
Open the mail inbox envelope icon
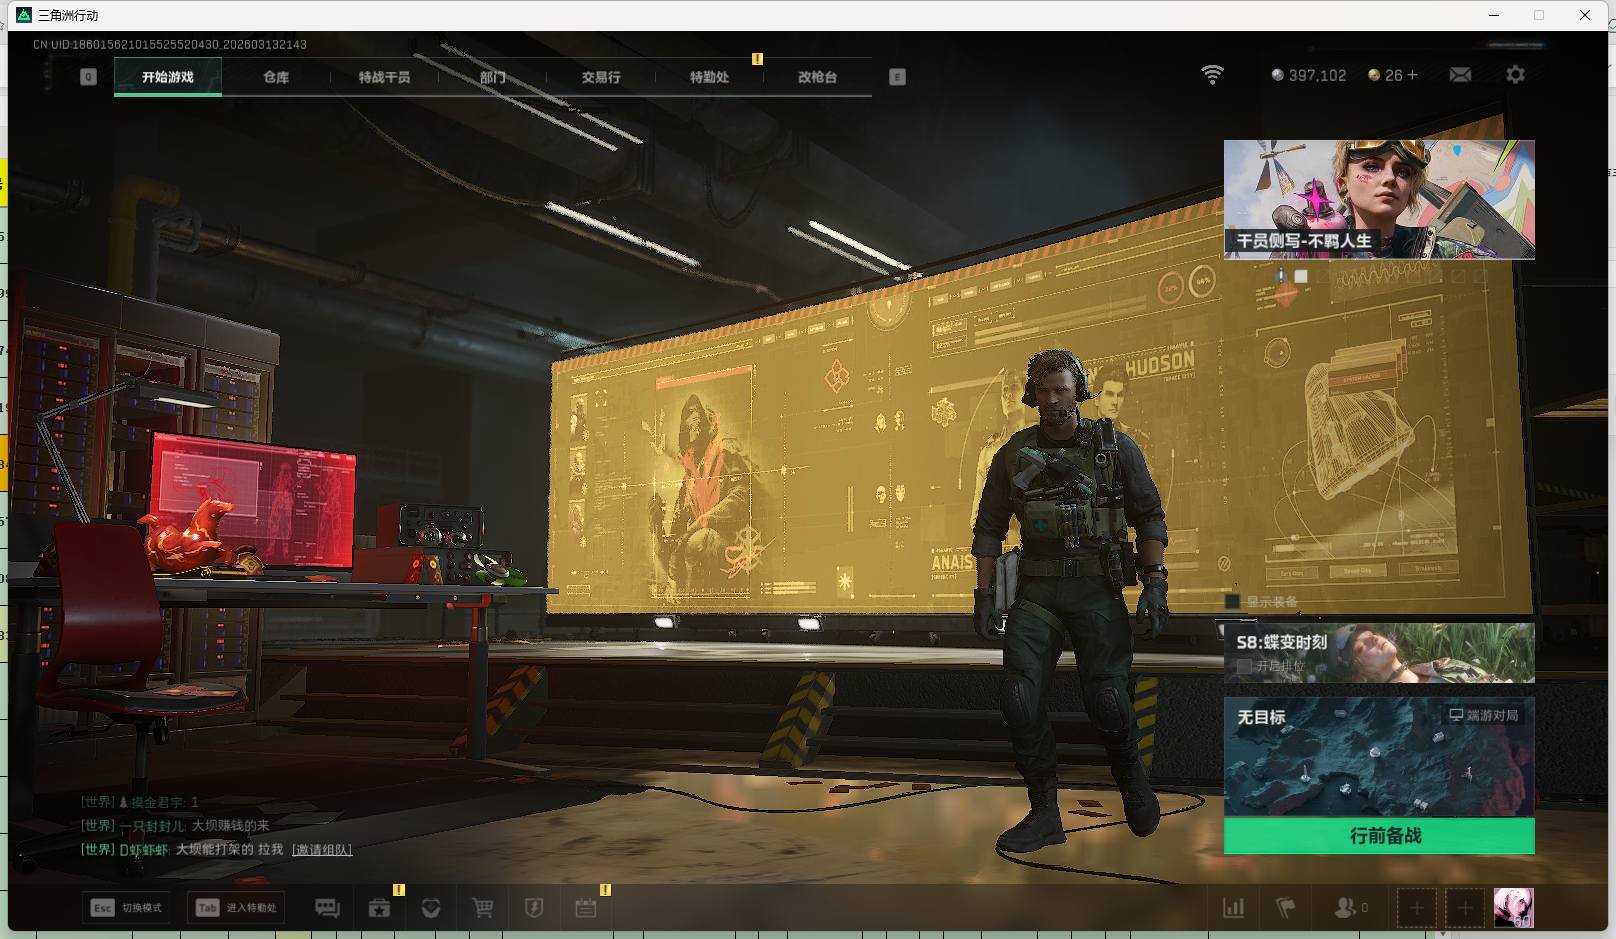[1460, 75]
